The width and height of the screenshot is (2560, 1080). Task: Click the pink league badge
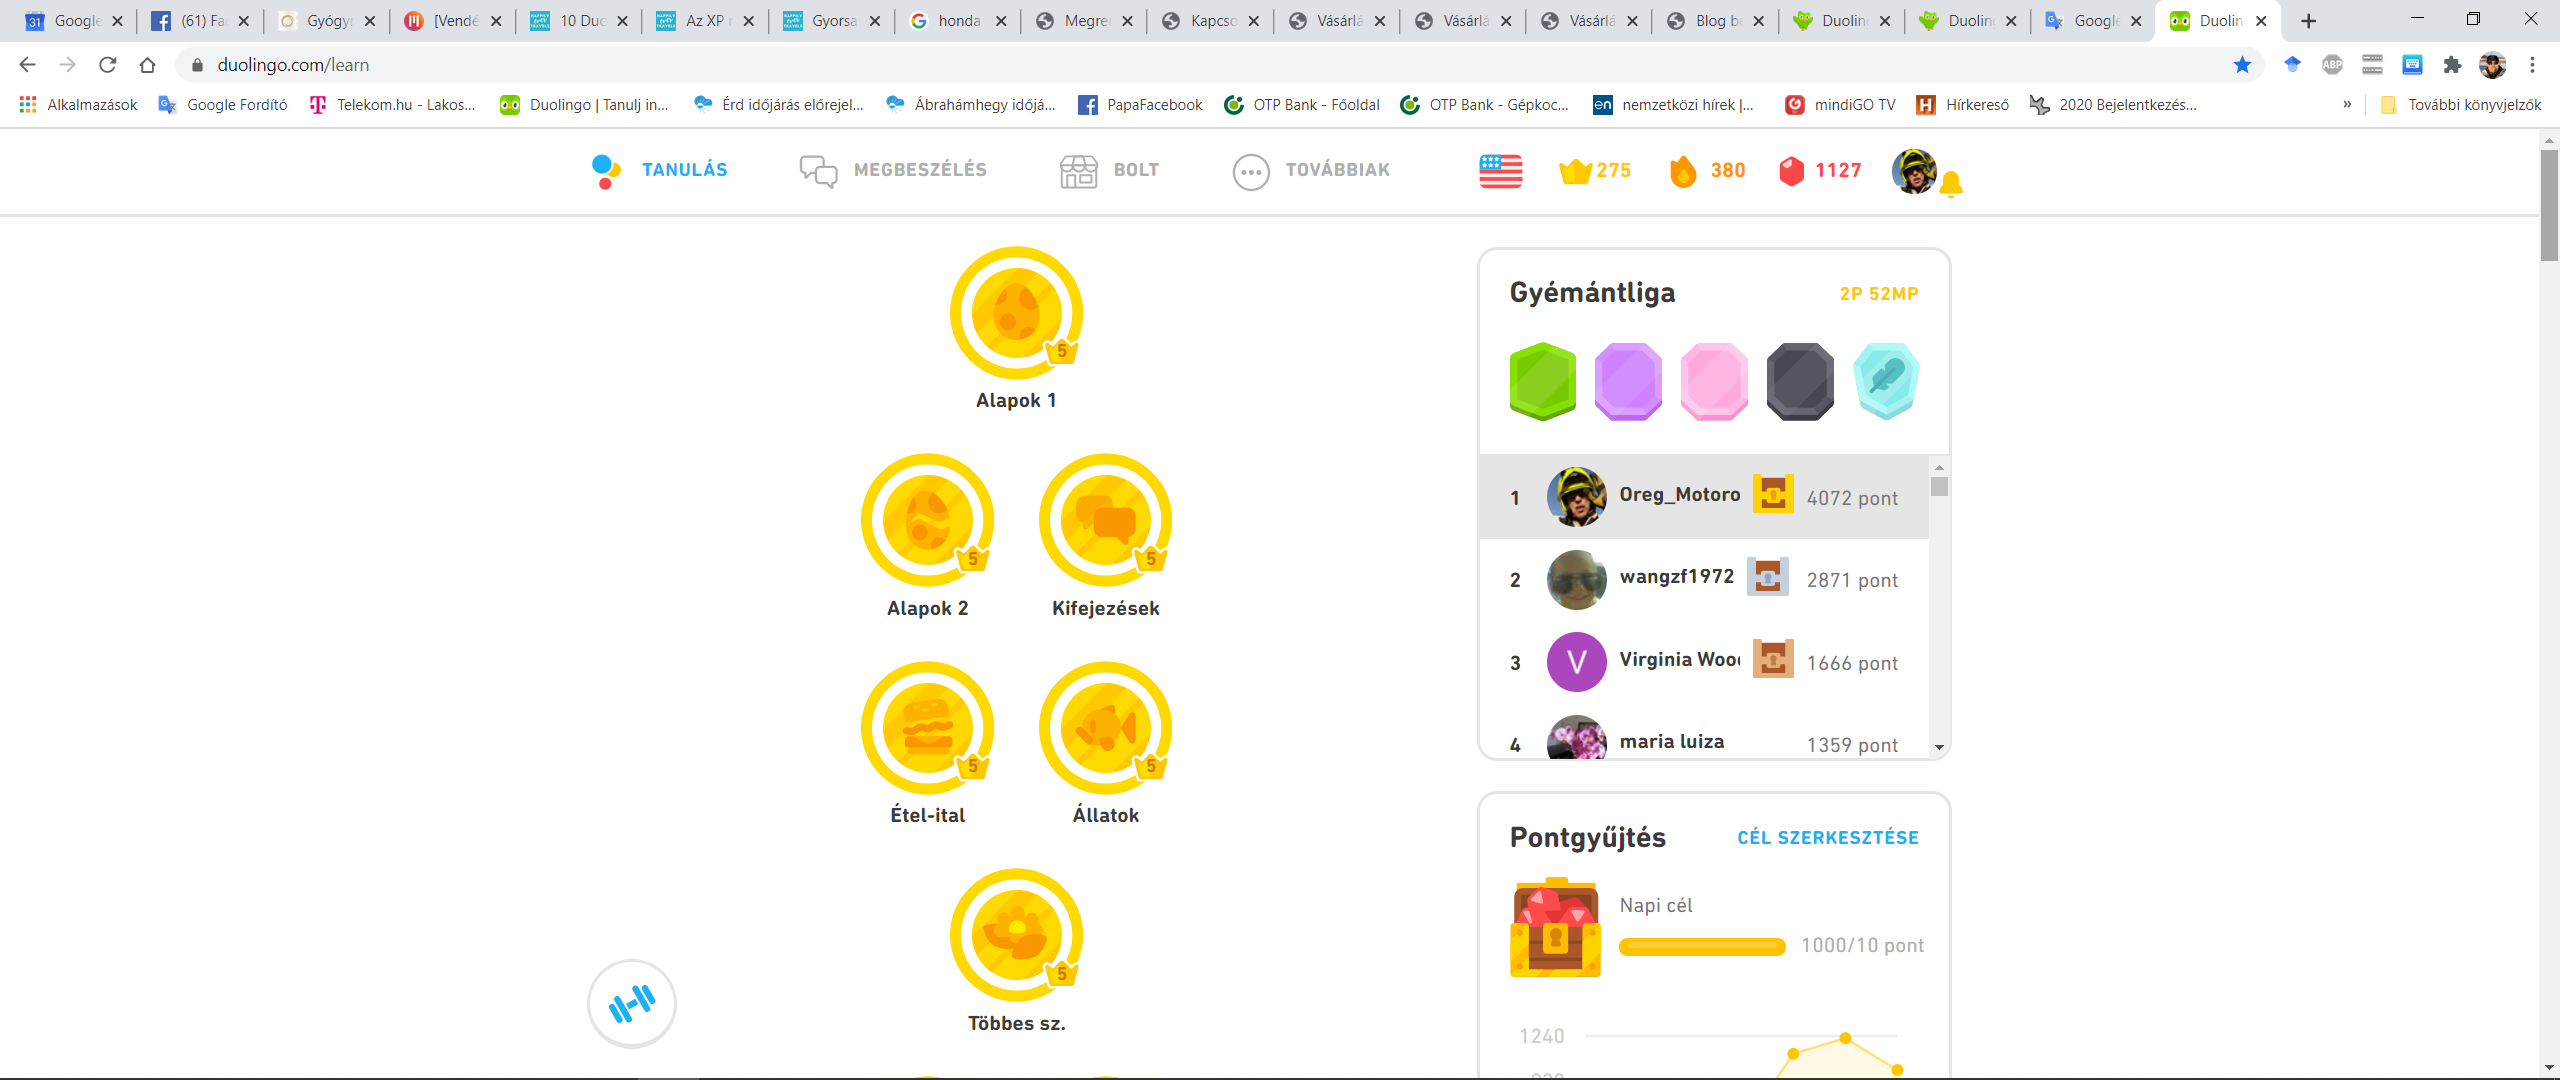pos(1715,381)
